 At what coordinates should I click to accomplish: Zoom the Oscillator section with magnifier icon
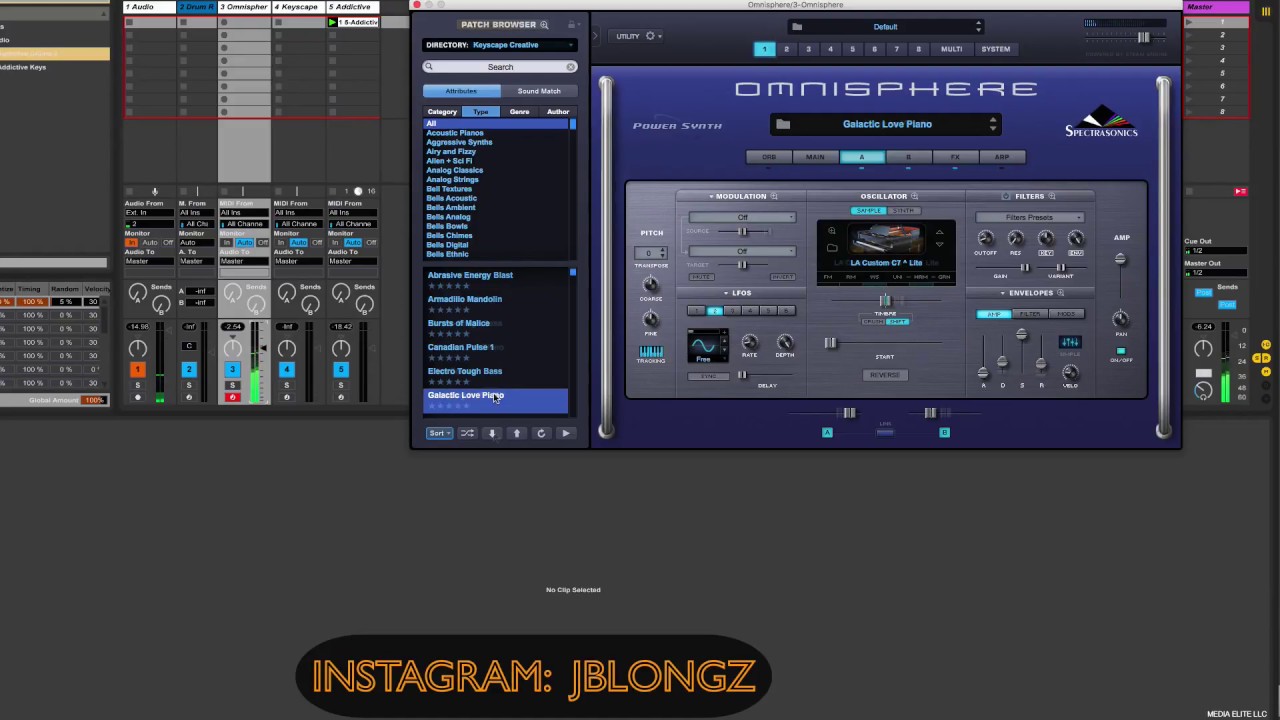click(914, 196)
